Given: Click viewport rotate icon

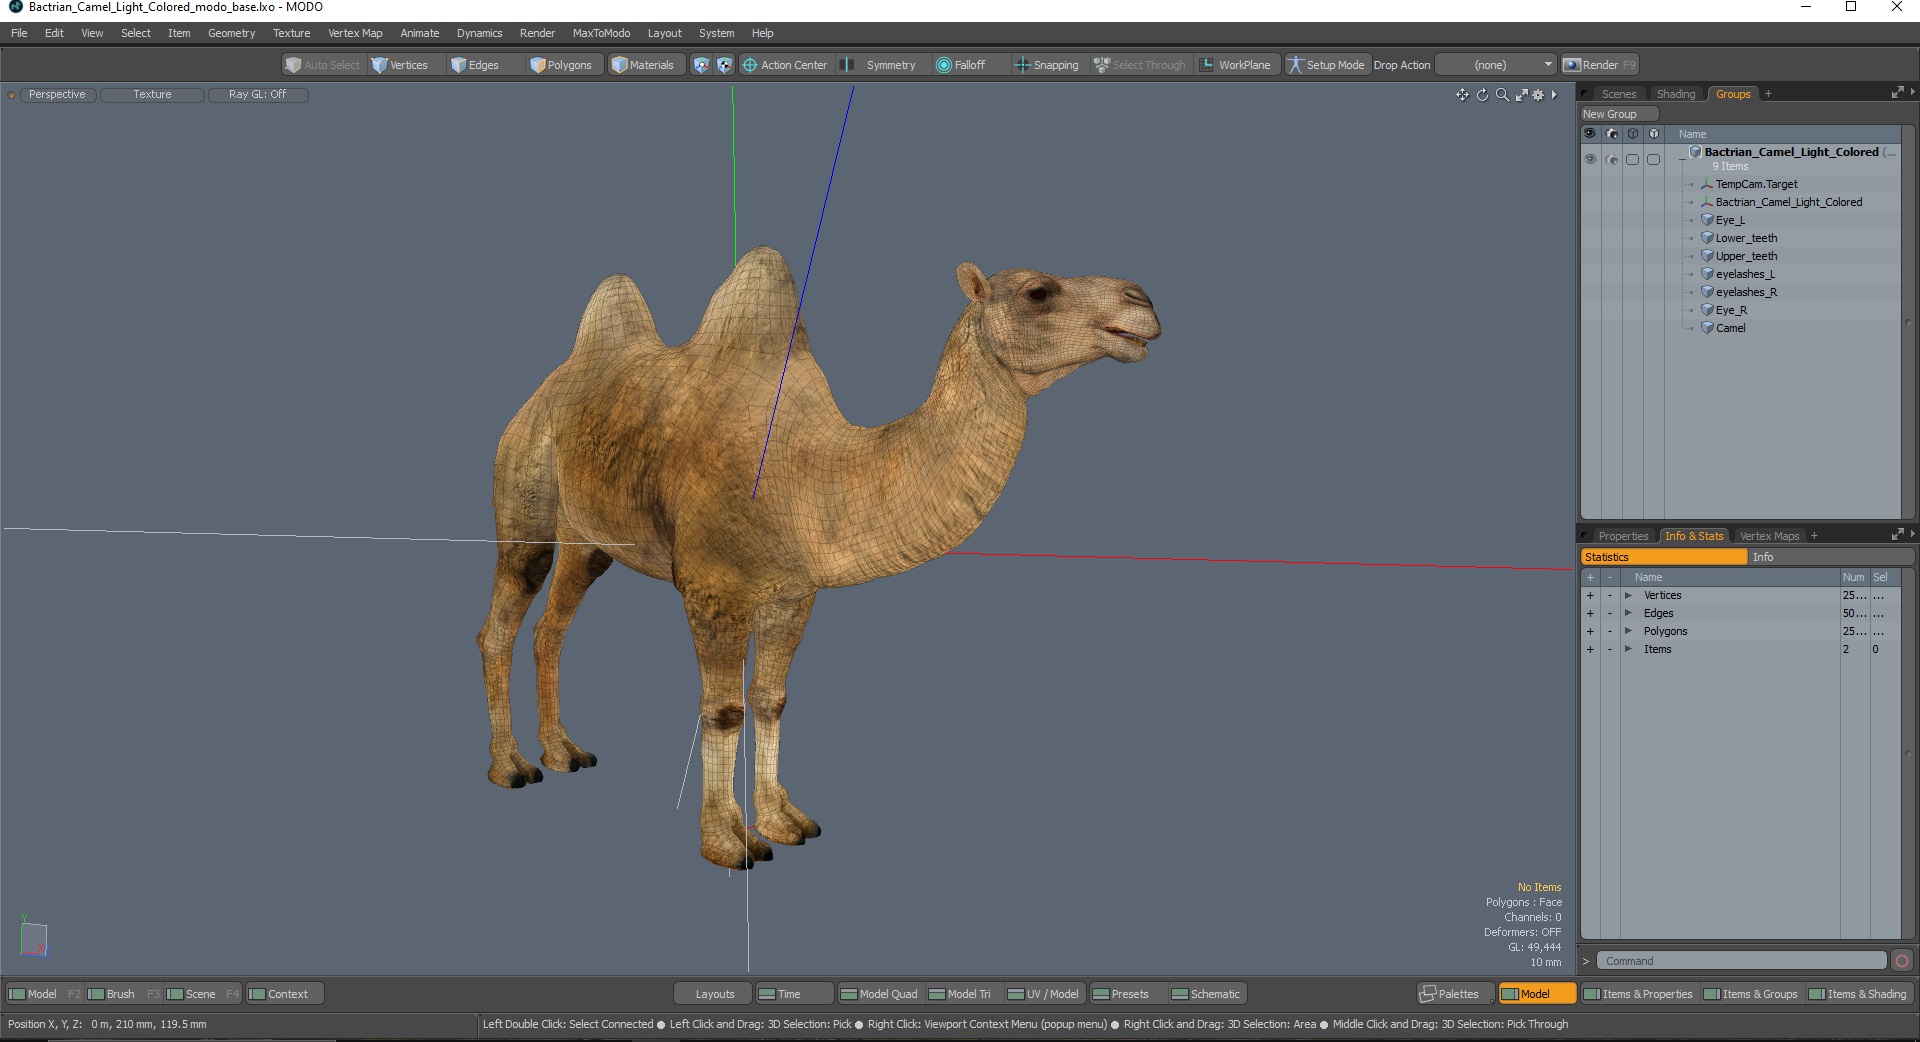Looking at the screenshot, I should coord(1482,94).
